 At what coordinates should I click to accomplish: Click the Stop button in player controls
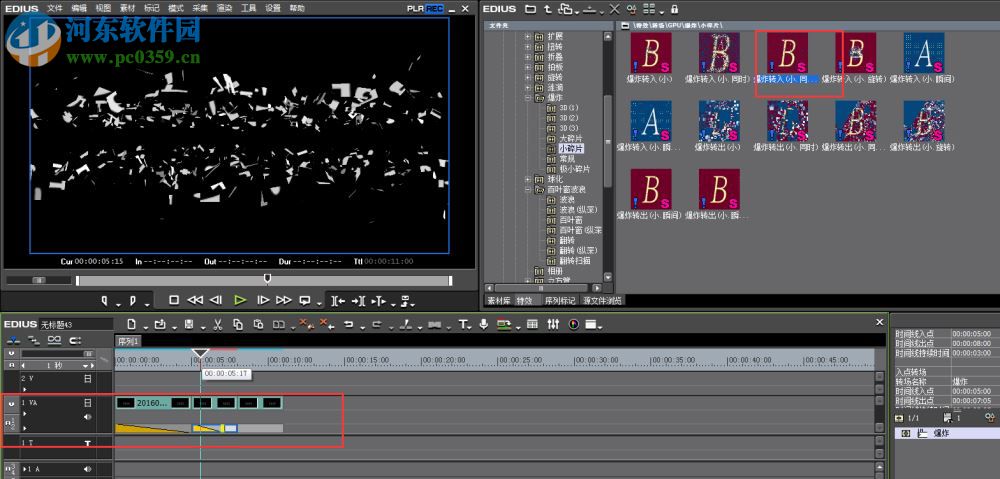click(173, 299)
